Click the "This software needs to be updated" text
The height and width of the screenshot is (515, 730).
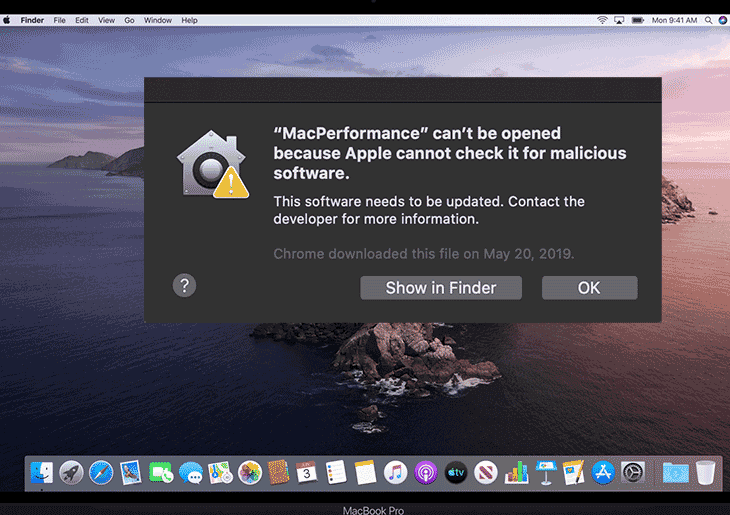pyautogui.click(x=429, y=210)
